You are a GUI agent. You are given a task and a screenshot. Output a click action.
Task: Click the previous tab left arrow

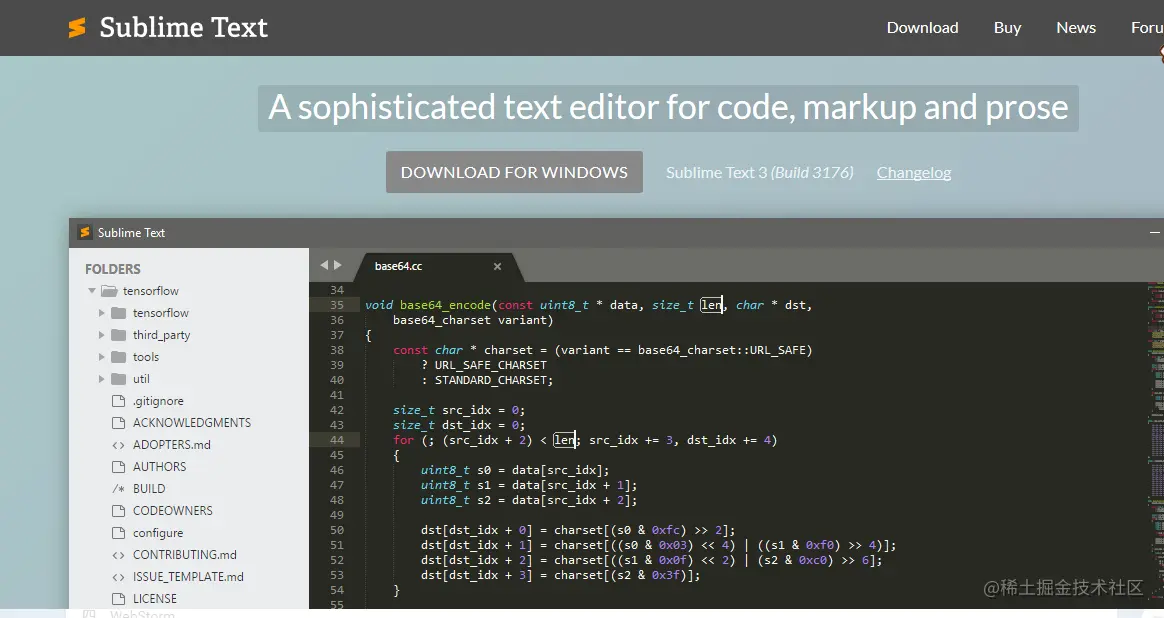pyautogui.click(x=324, y=265)
